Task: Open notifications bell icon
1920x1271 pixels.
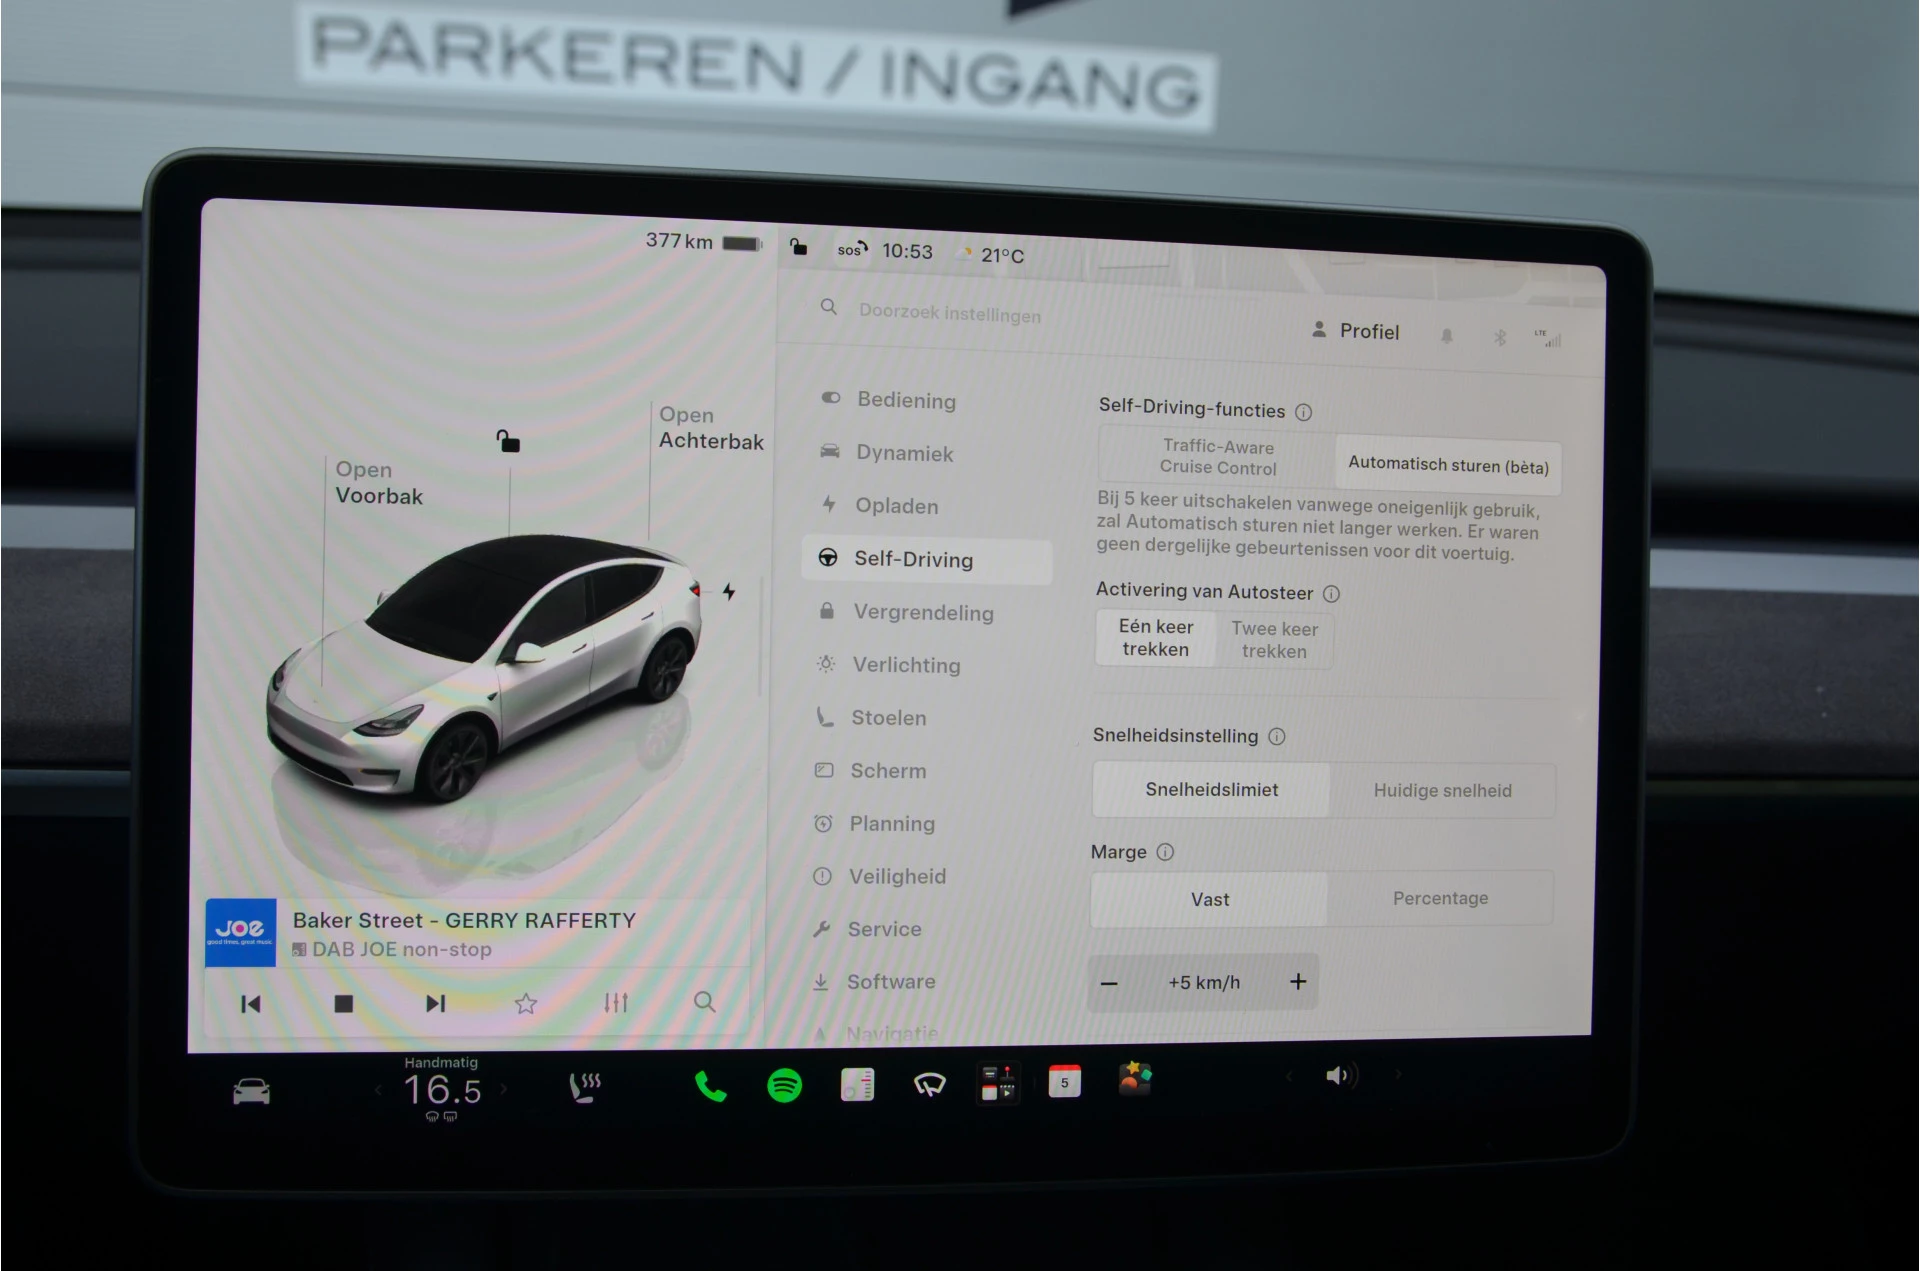Action: point(1446,336)
